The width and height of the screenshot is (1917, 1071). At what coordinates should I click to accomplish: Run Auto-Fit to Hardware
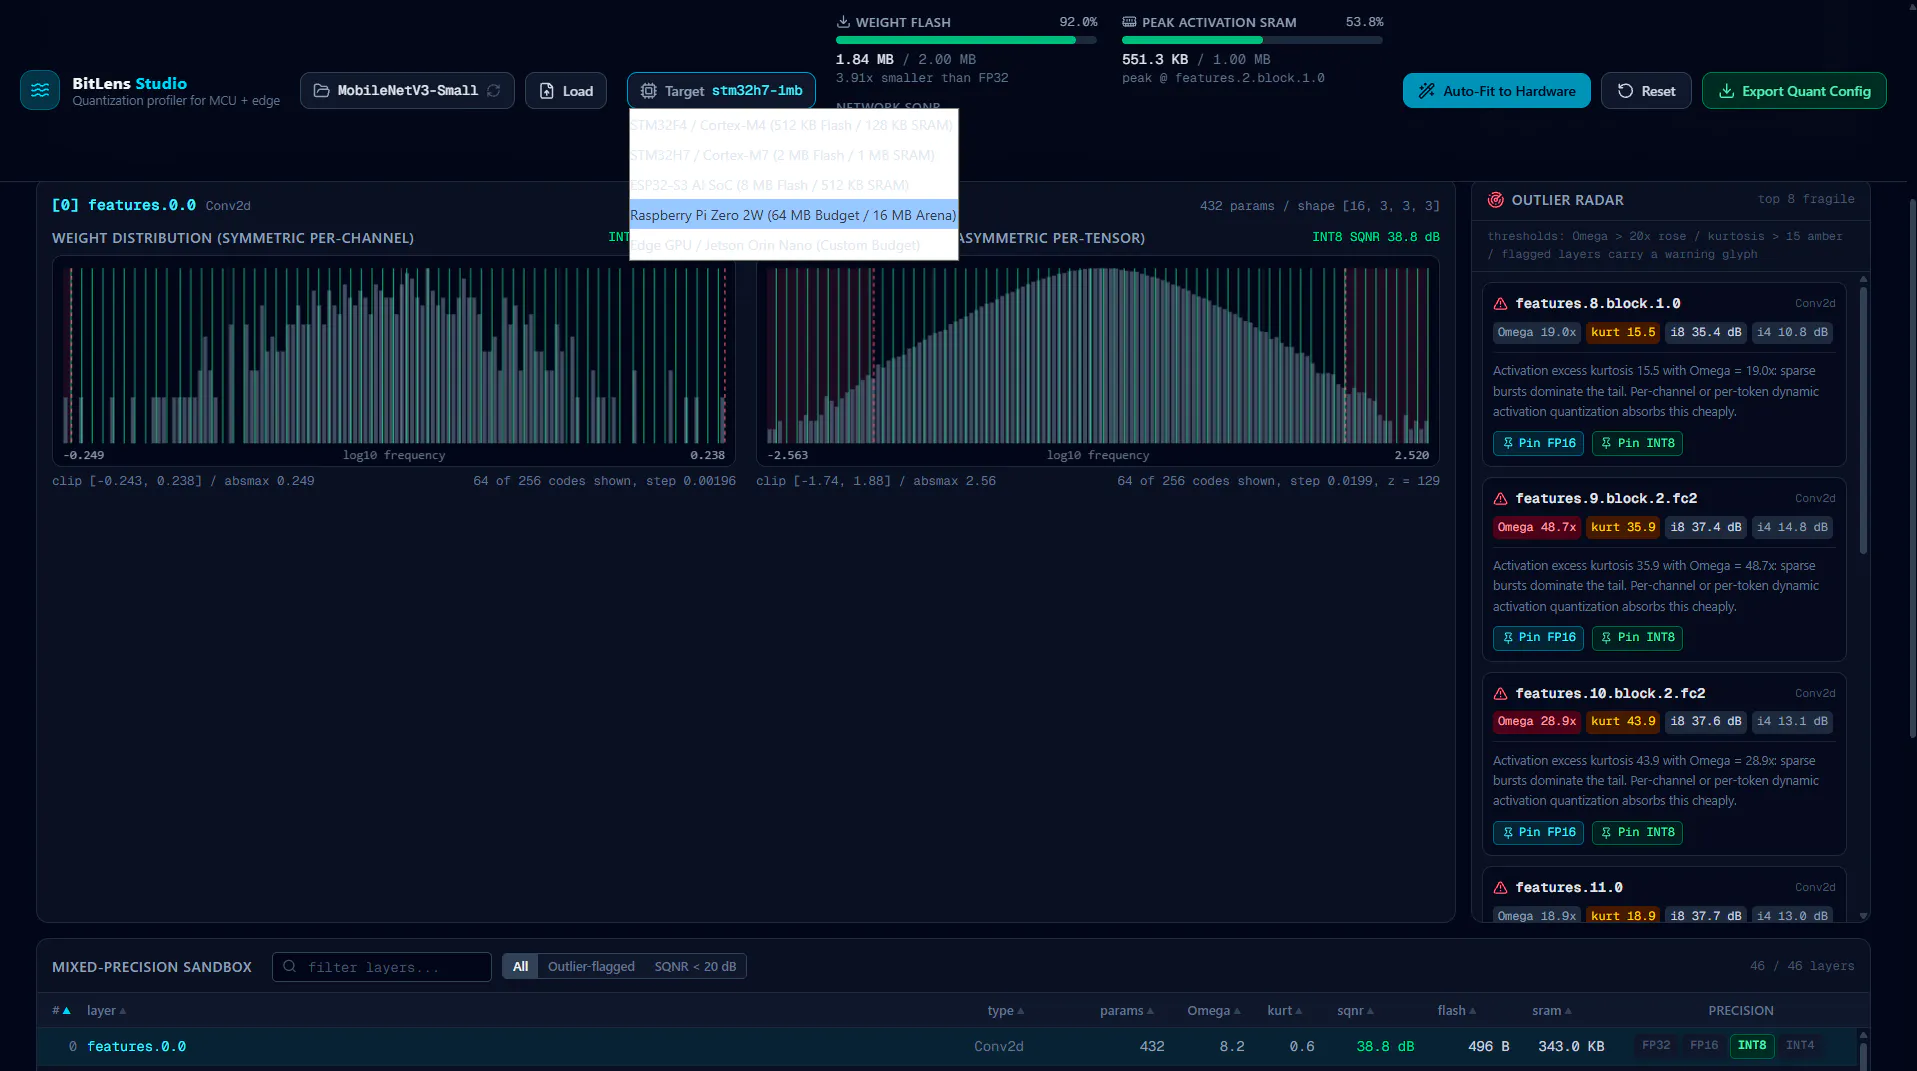pyautogui.click(x=1497, y=91)
